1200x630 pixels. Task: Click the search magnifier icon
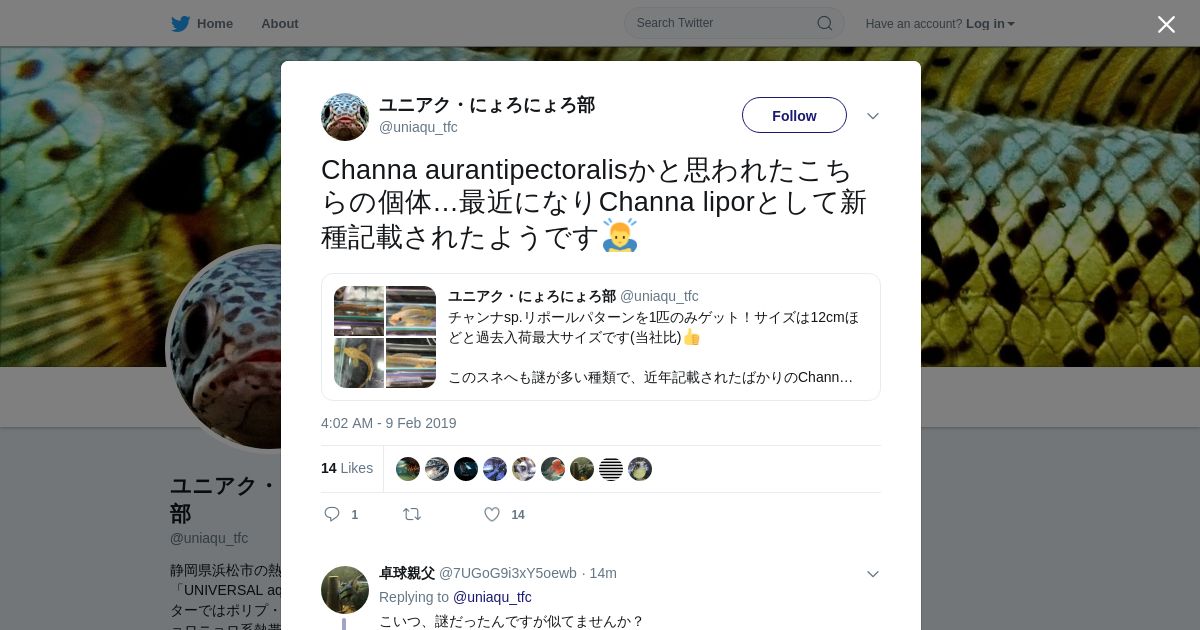click(x=825, y=23)
